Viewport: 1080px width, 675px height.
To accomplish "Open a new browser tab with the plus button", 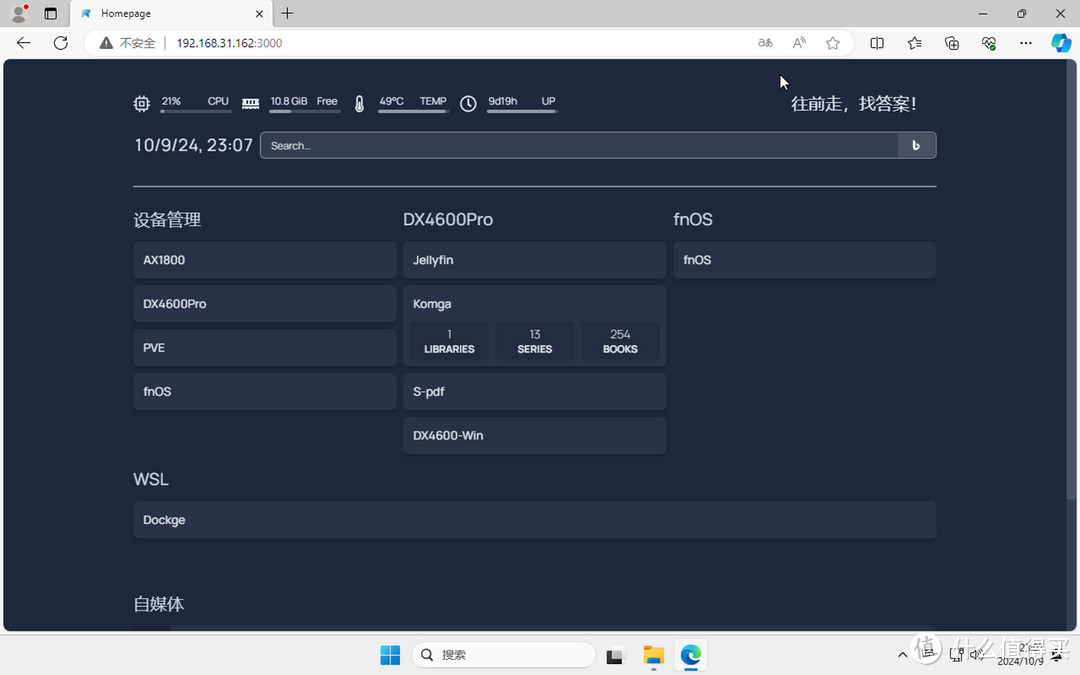I will [x=287, y=13].
